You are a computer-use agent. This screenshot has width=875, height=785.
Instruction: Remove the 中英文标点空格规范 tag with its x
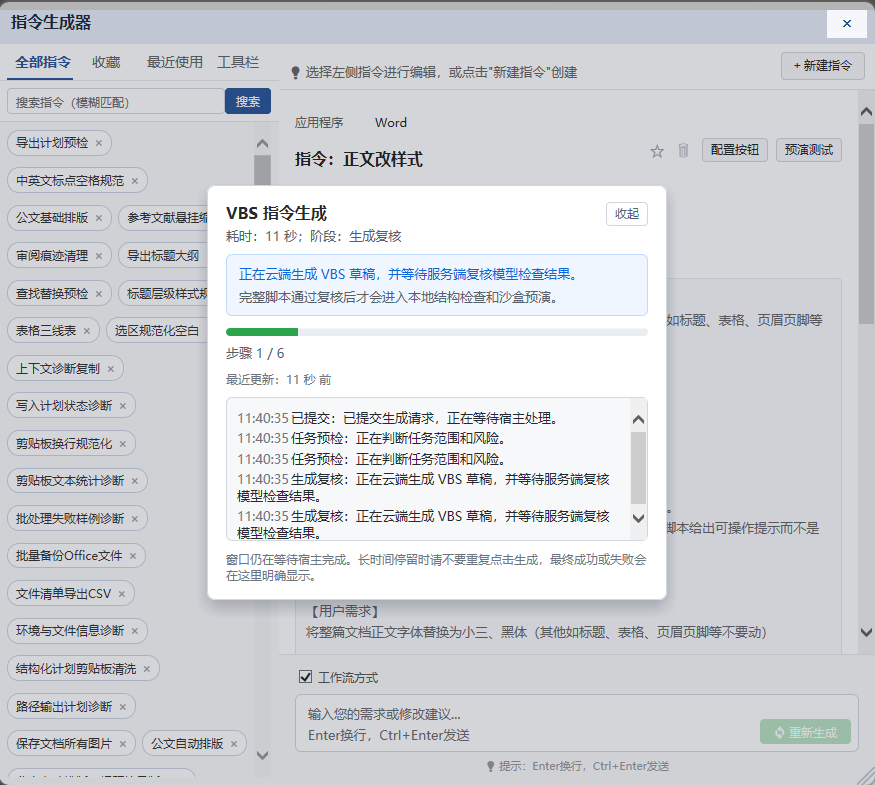click(134, 181)
